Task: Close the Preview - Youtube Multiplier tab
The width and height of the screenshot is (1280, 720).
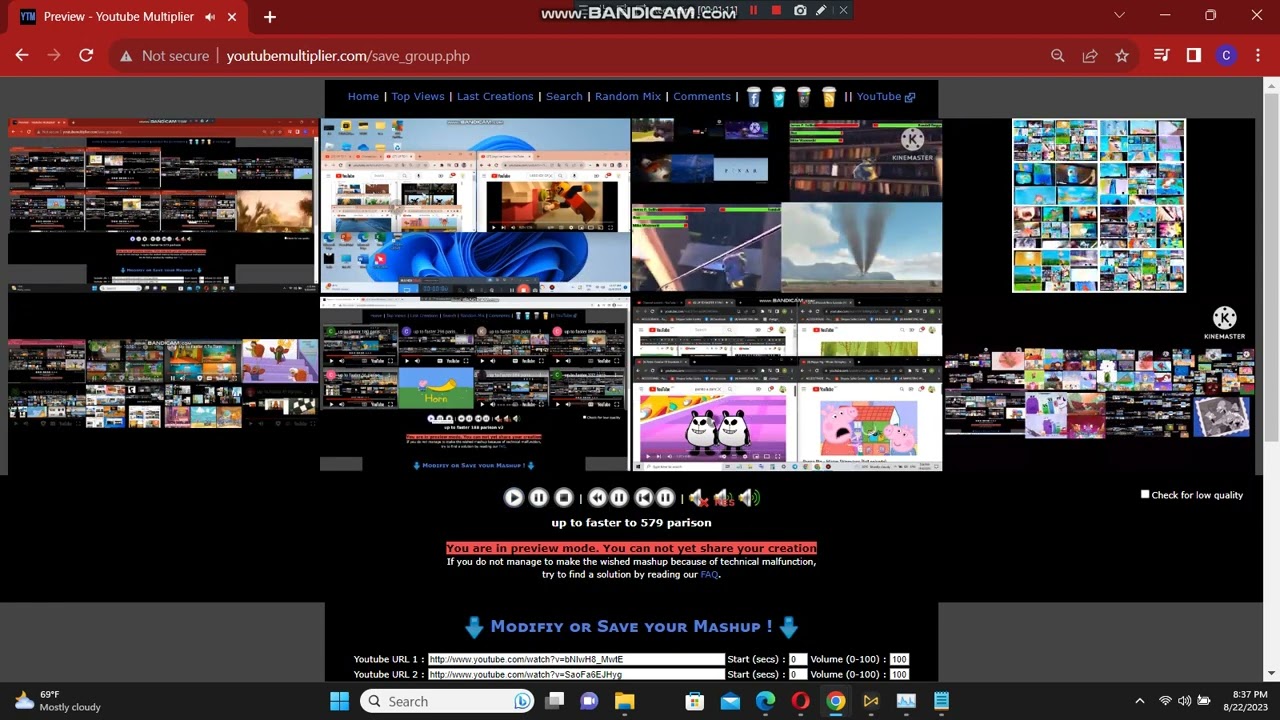Action: pos(234,17)
